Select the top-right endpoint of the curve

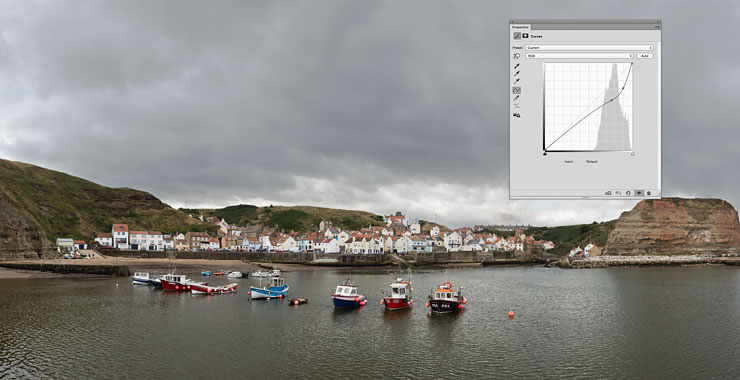632,64
